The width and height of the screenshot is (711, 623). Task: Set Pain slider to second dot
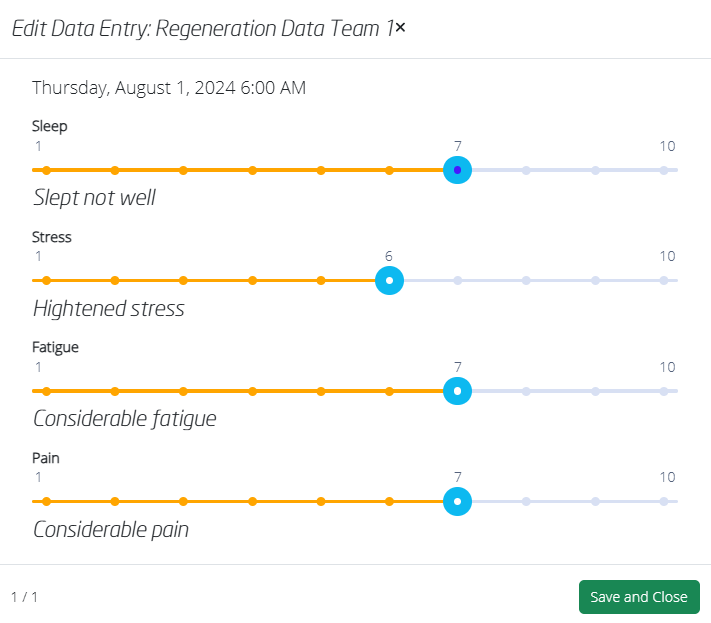pyautogui.click(x=115, y=501)
